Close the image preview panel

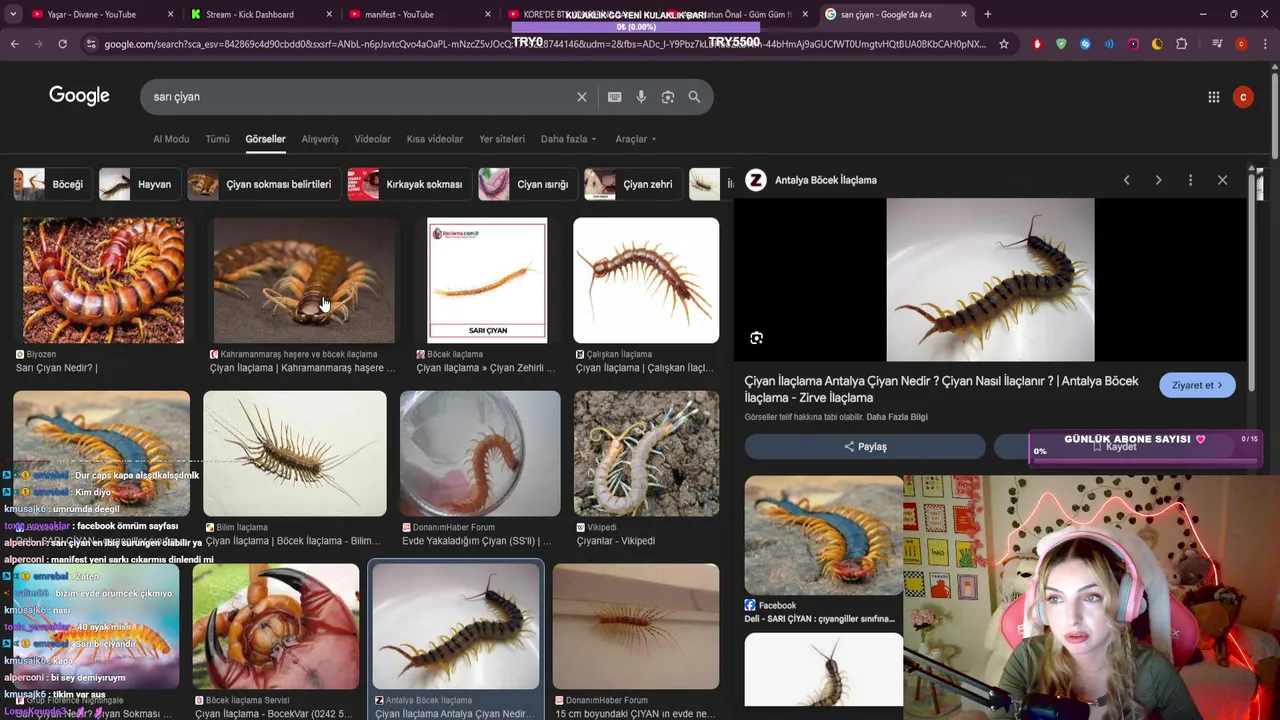point(1222,180)
